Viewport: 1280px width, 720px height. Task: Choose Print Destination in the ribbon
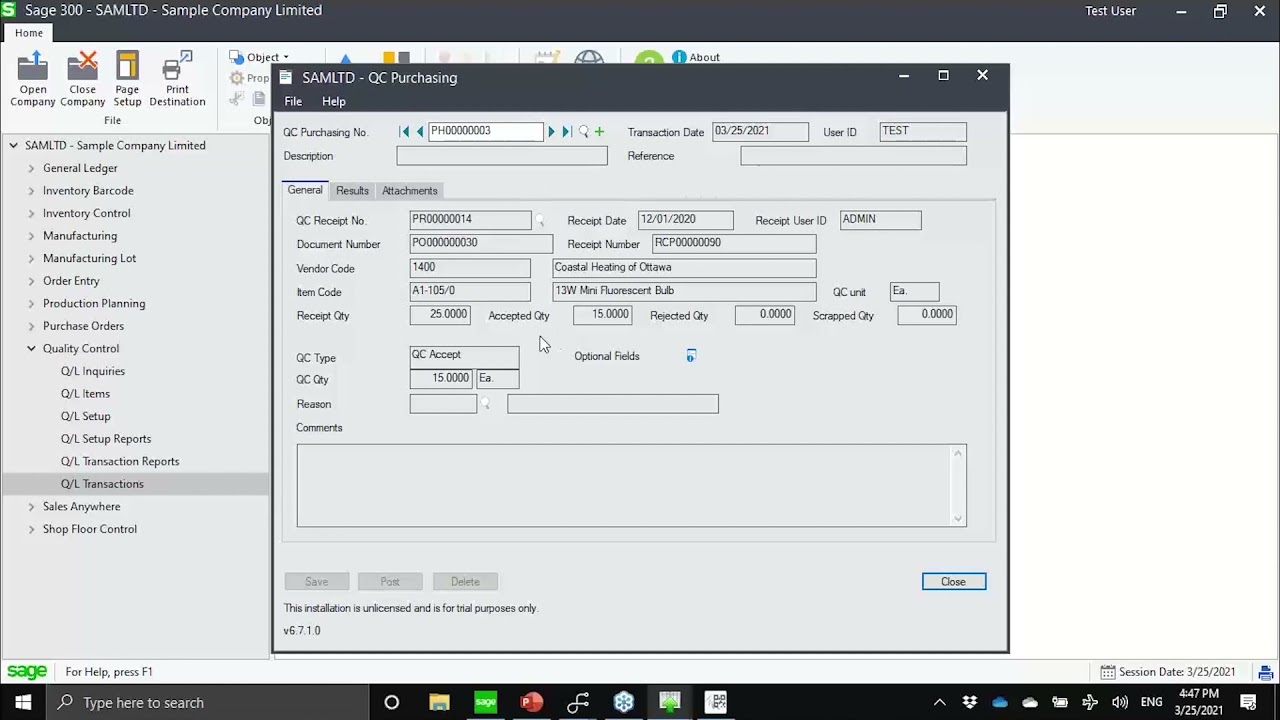177,79
